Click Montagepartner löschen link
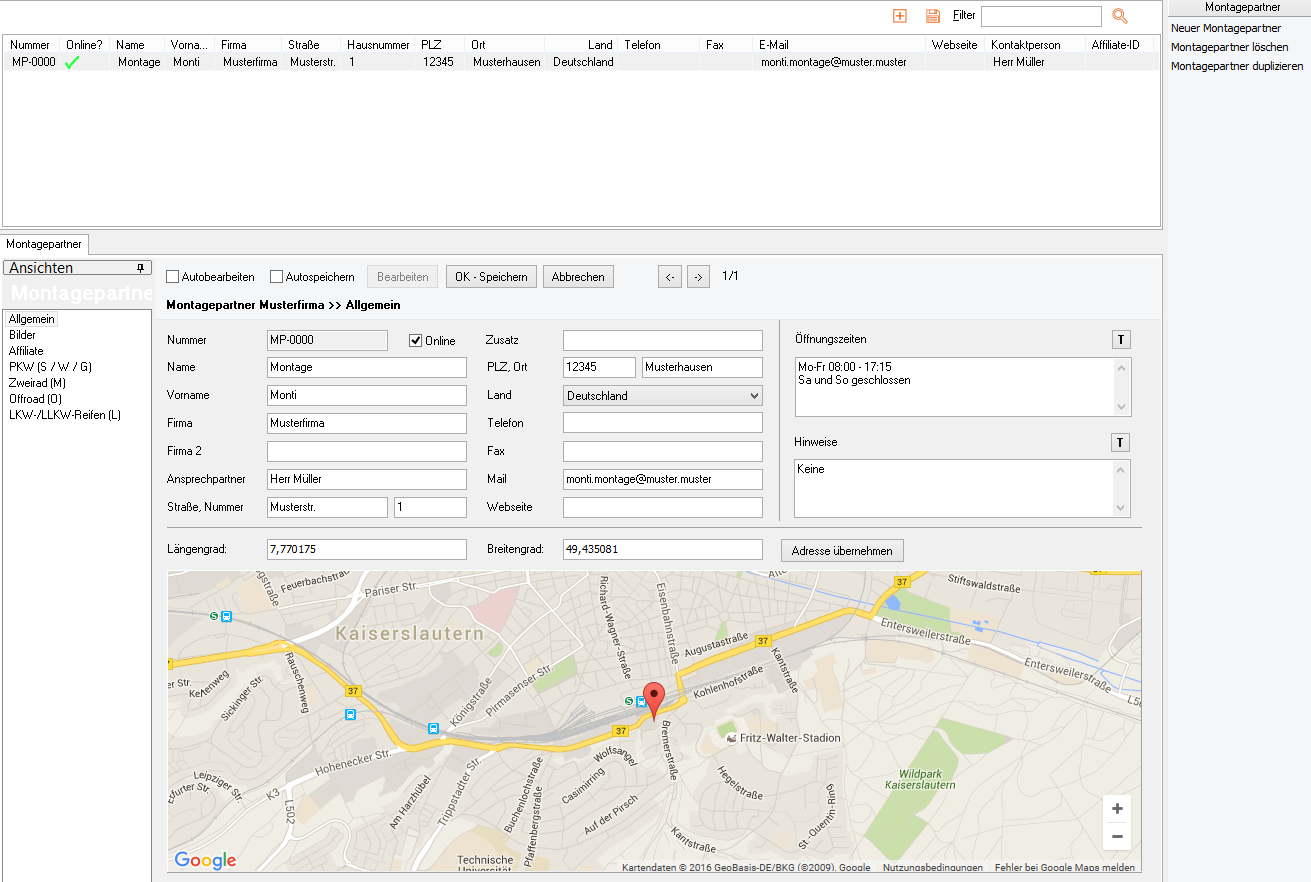1311x882 pixels. tap(1229, 47)
